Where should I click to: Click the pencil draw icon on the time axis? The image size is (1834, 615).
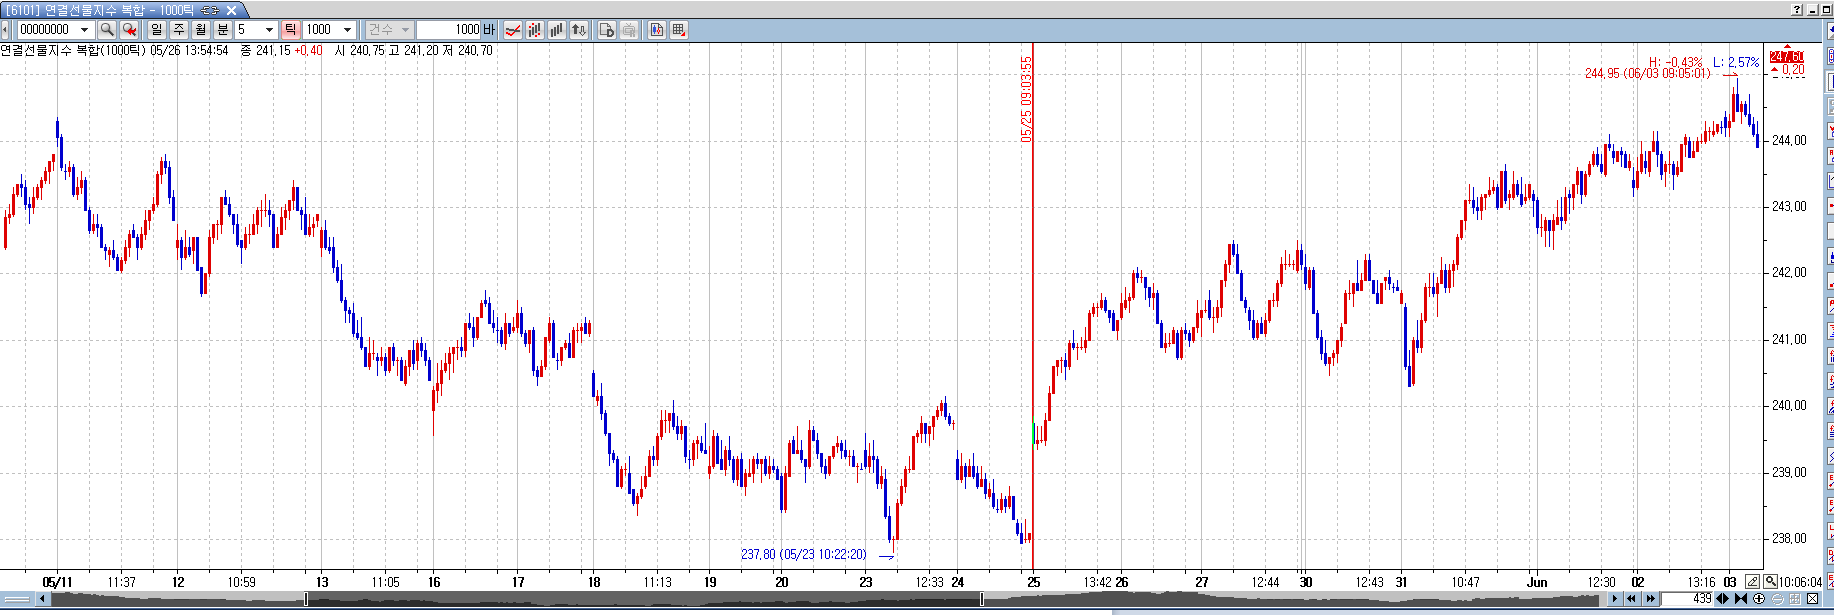click(1753, 582)
